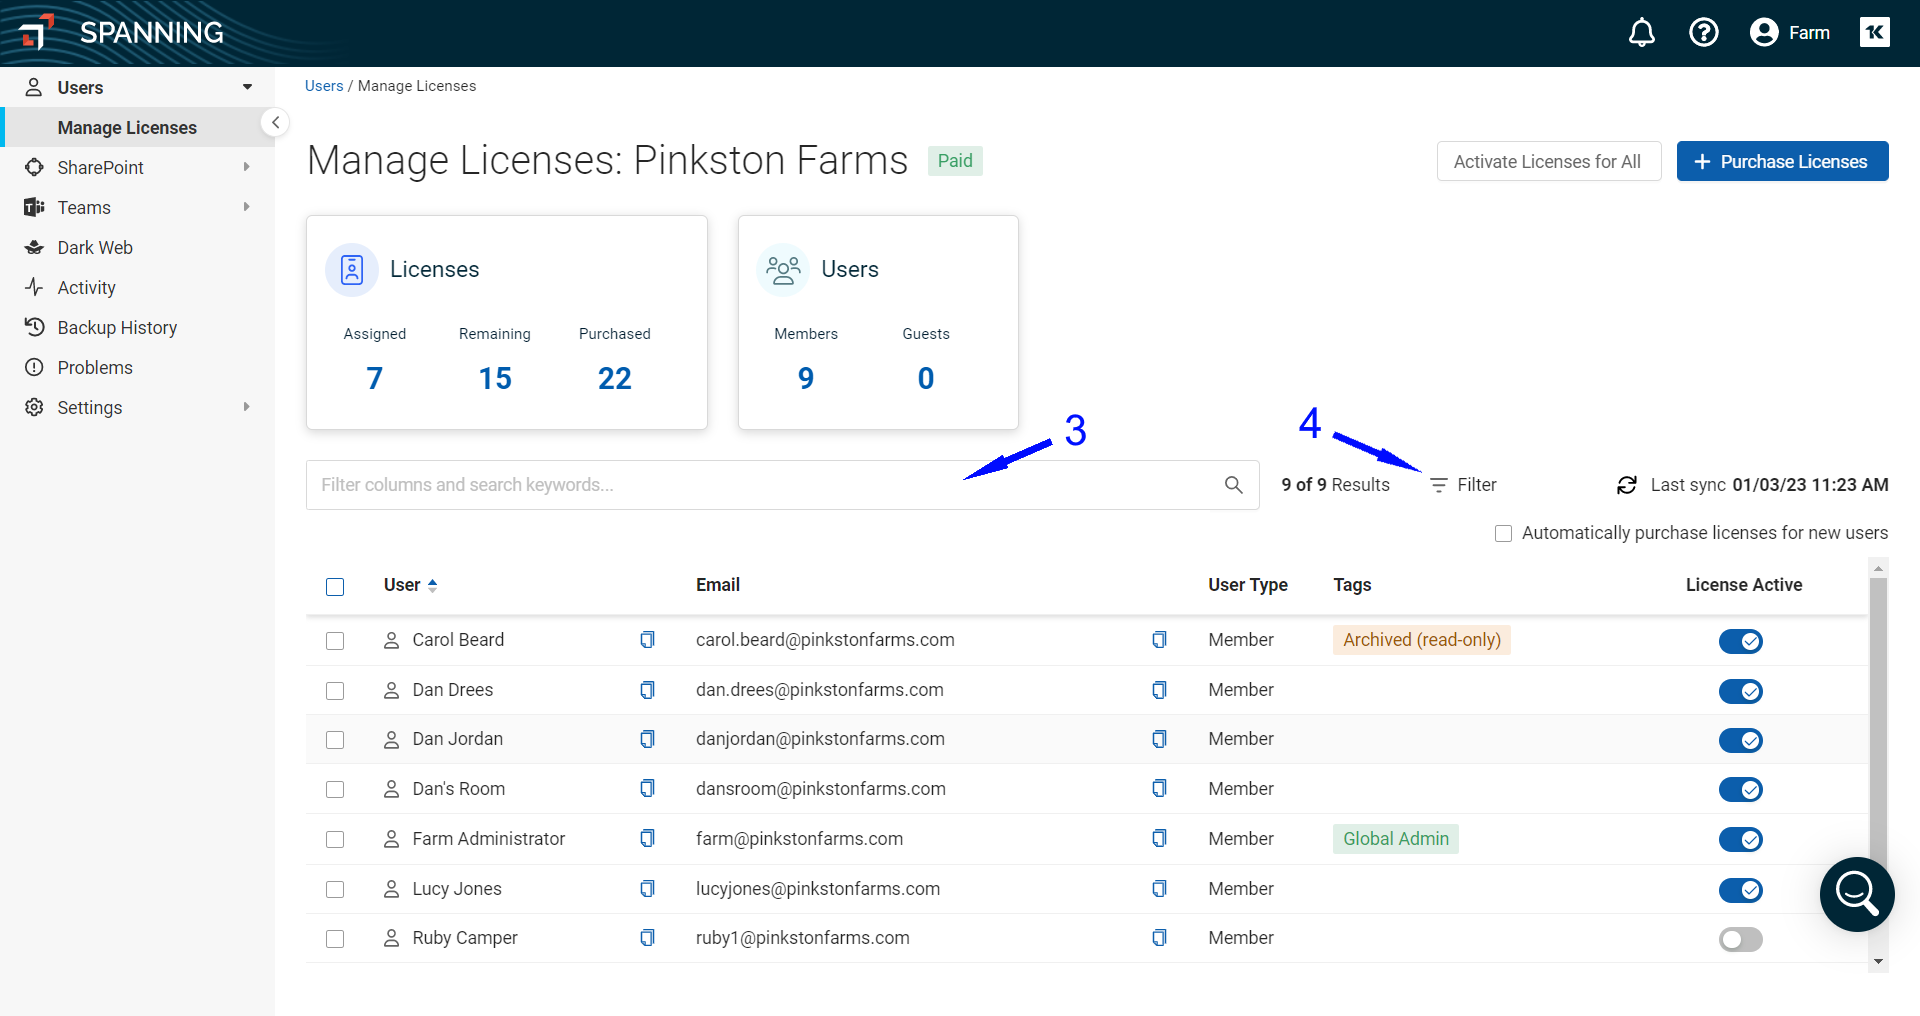Open the notifications bell
The image size is (1920, 1016).
point(1641,32)
